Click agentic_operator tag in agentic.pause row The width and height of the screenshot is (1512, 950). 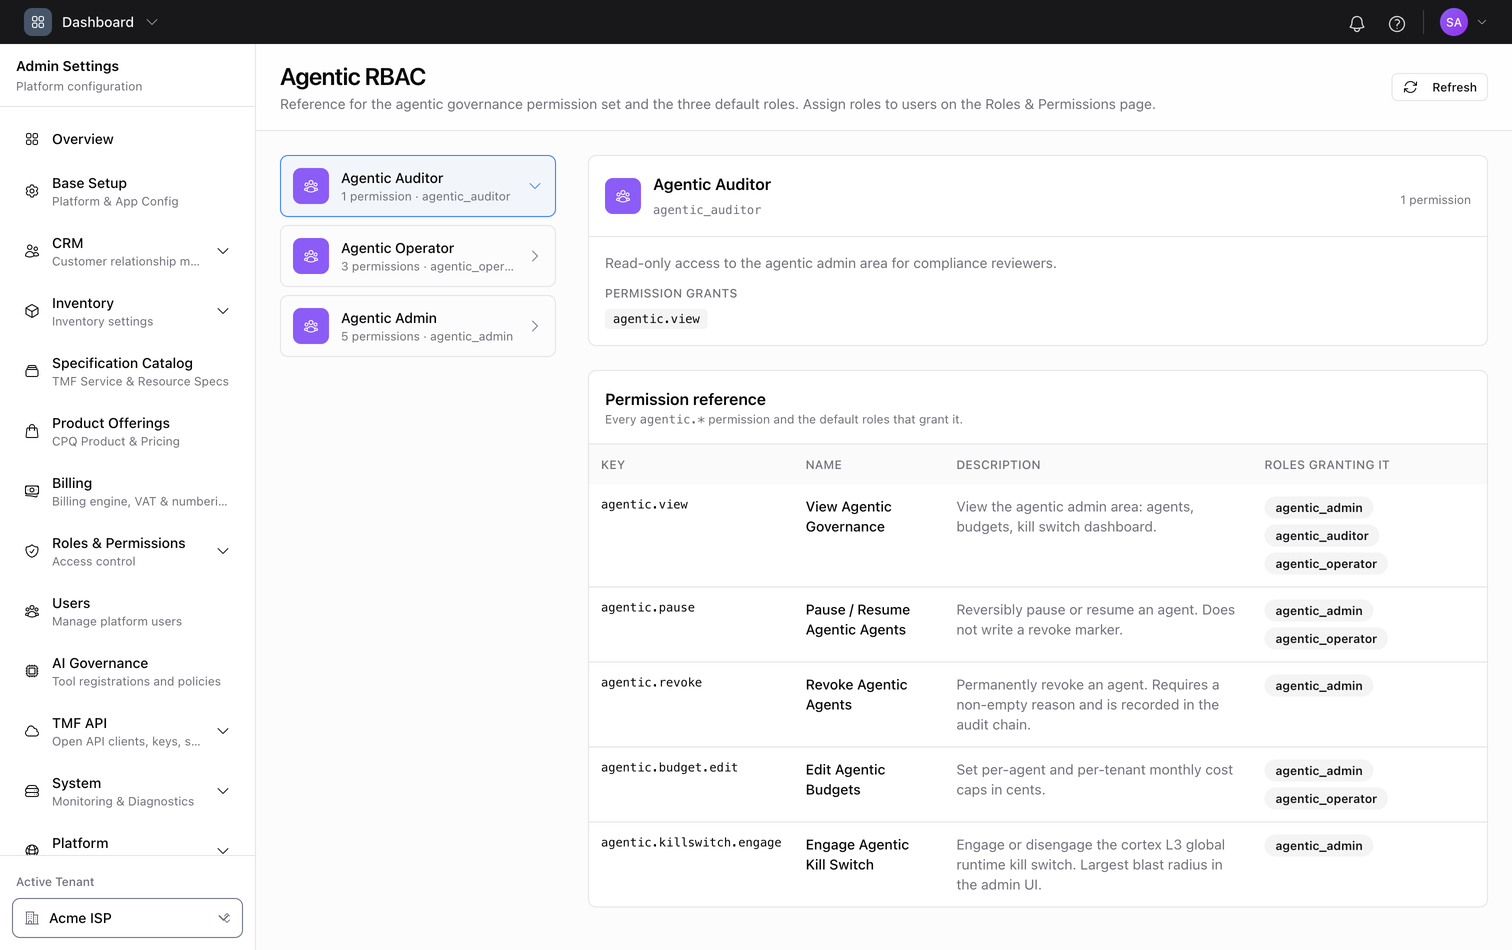1326,639
